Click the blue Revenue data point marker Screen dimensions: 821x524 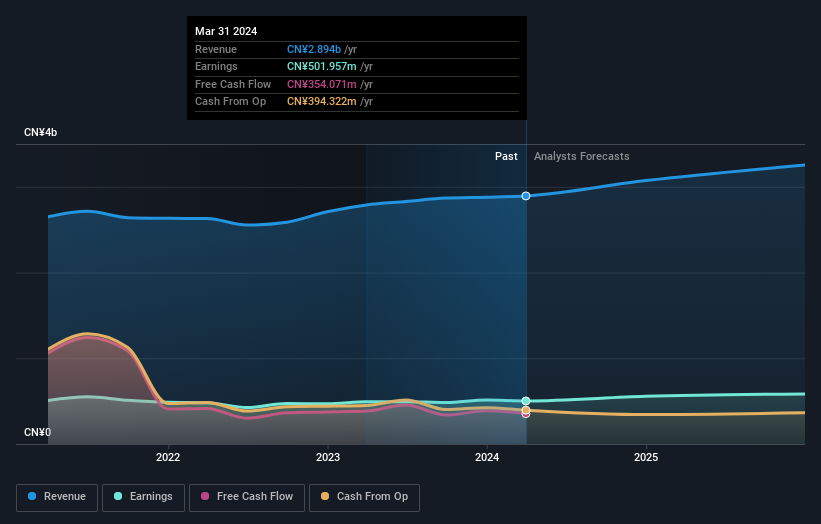point(526,196)
